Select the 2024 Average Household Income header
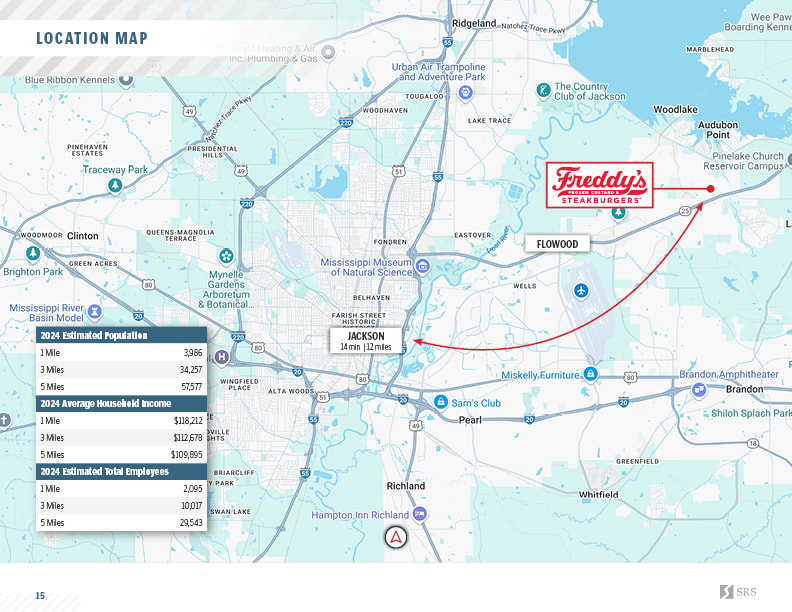The height and width of the screenshot is (612, 792). [122, 403]
